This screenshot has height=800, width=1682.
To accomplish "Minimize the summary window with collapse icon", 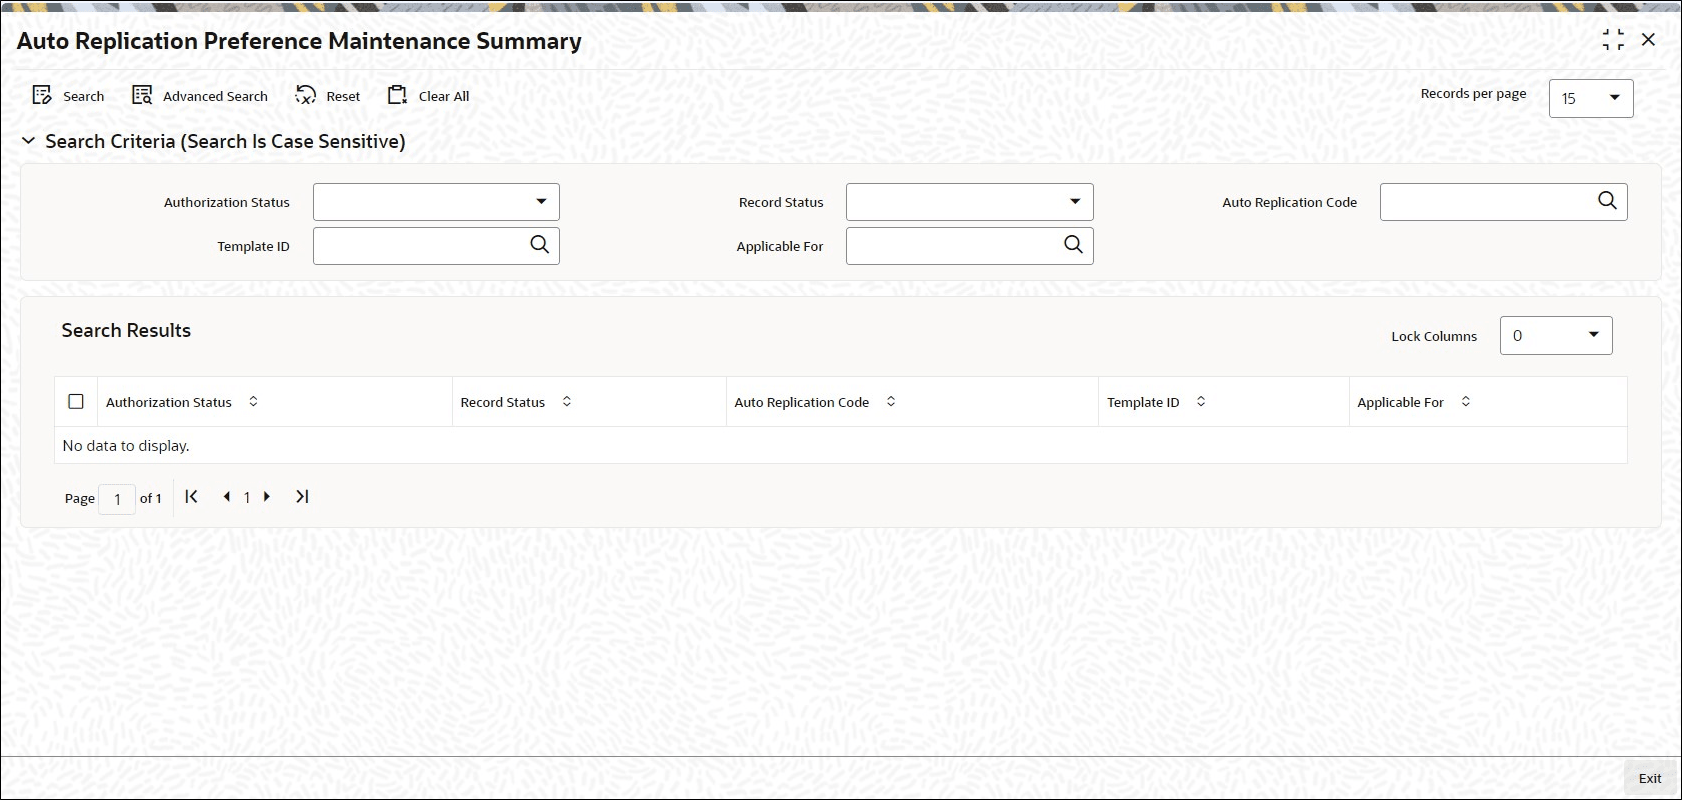I will 1613,40.
